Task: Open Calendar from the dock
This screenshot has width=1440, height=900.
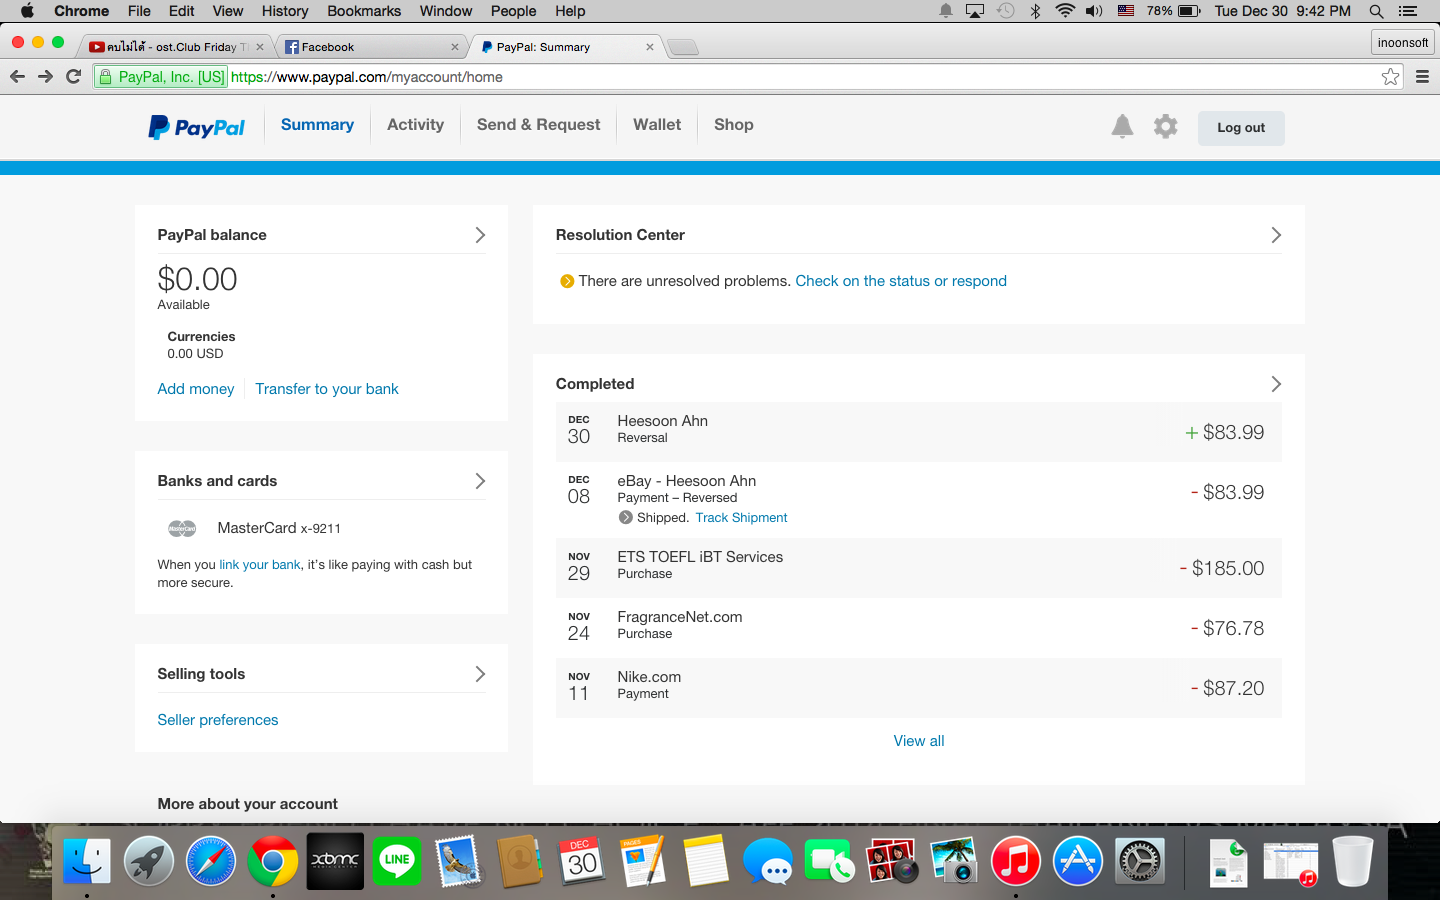Action: click(x=583, y=861)
